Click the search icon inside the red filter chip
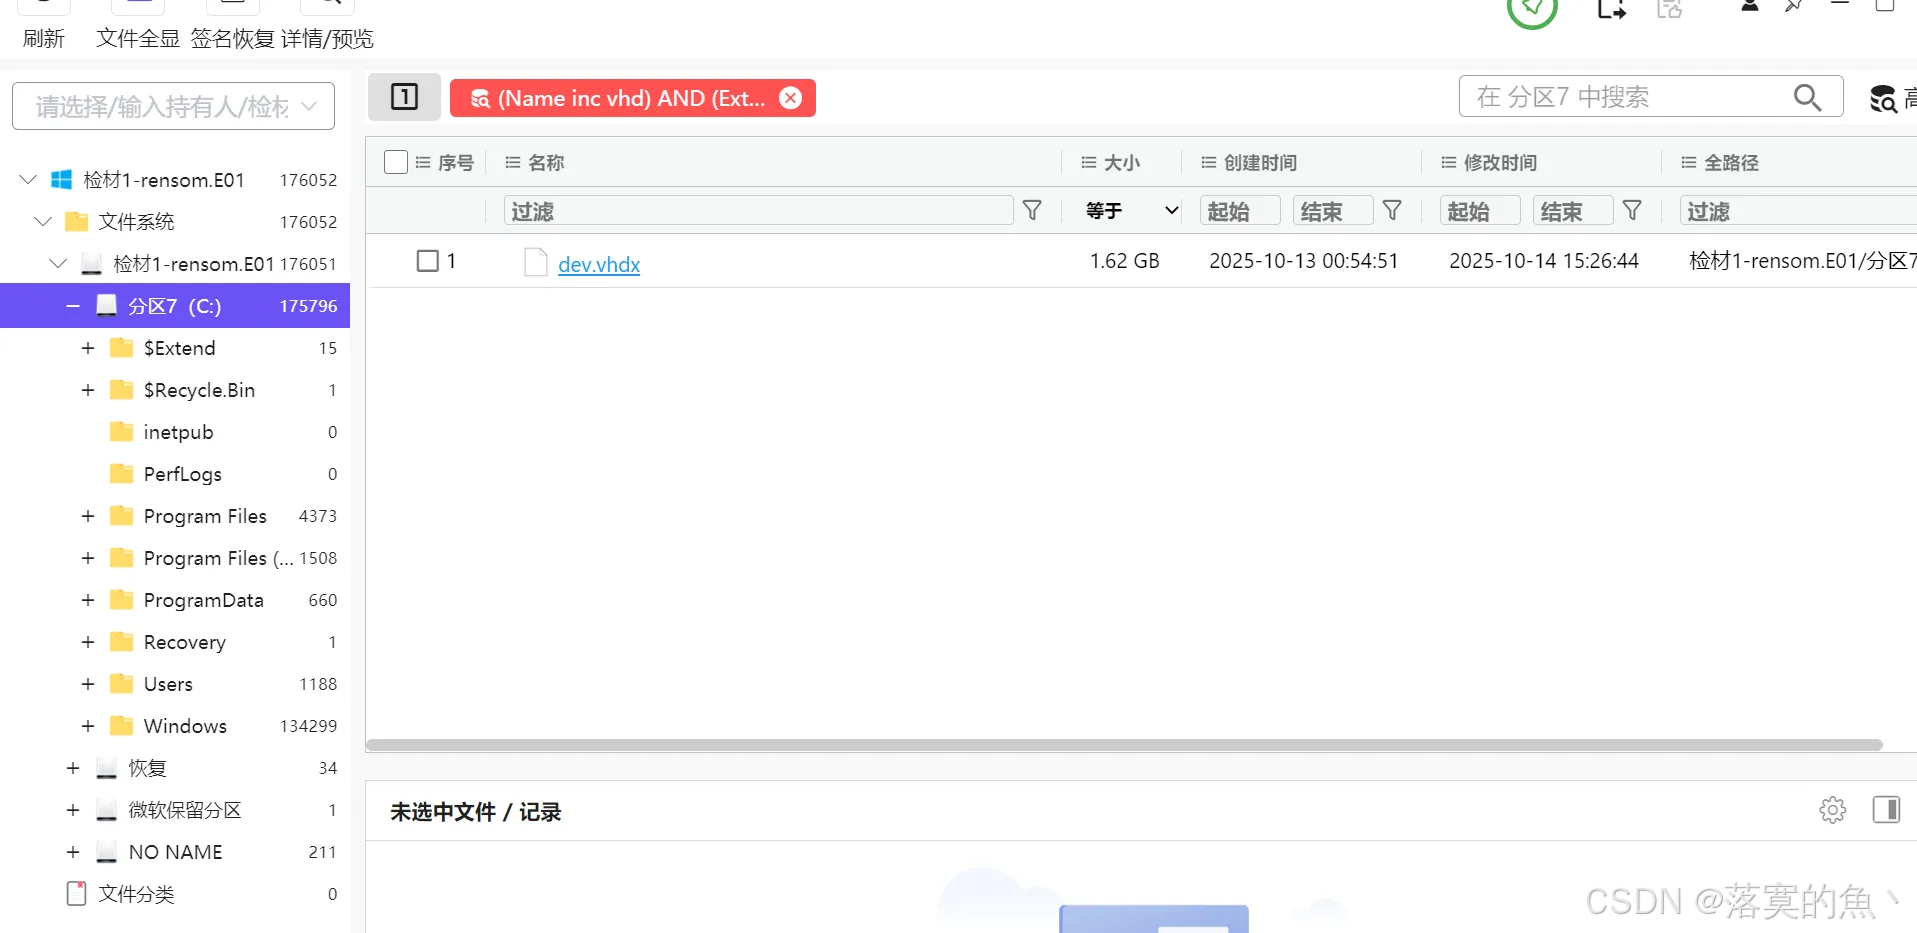 click(x=480, y=98)
